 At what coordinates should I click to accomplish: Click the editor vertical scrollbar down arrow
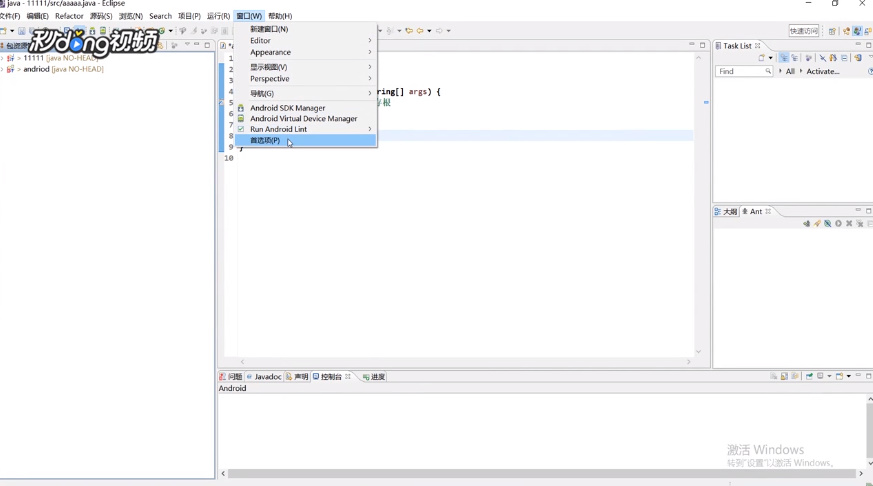(698, 352)
